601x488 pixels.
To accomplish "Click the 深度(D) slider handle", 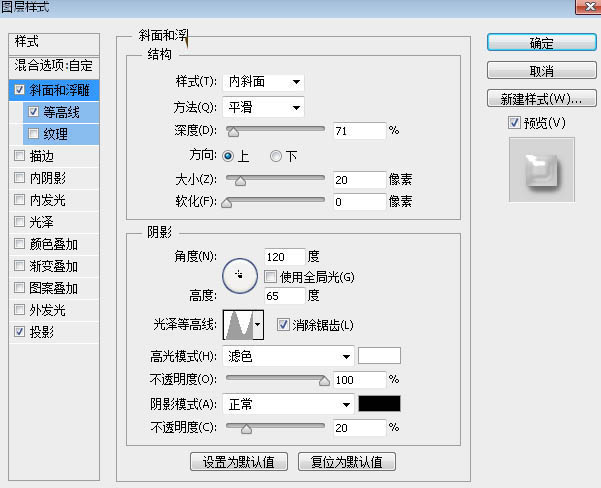I will 233,132.
